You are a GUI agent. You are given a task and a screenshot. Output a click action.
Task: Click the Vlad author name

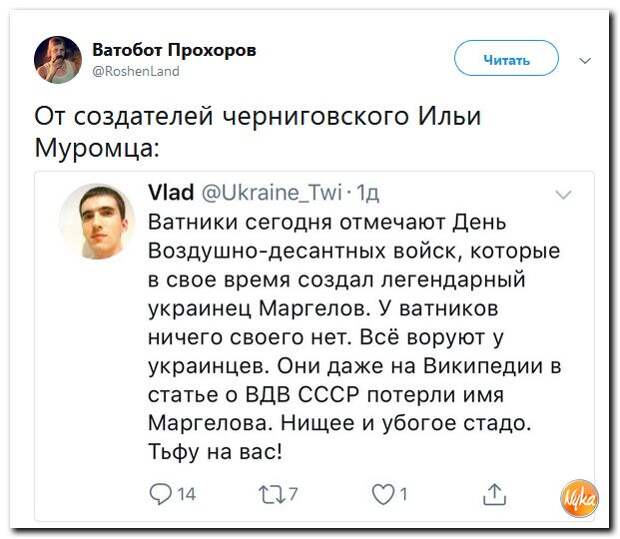[x=171, y=192]
